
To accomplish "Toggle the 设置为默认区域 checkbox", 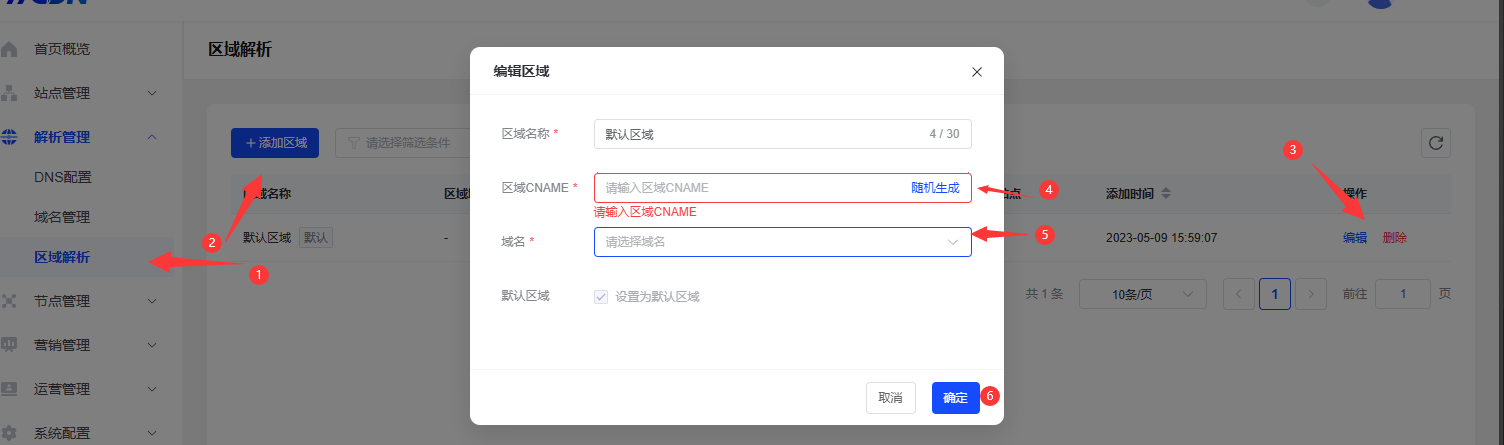I will pyautogui.click(x=601, y=297).
